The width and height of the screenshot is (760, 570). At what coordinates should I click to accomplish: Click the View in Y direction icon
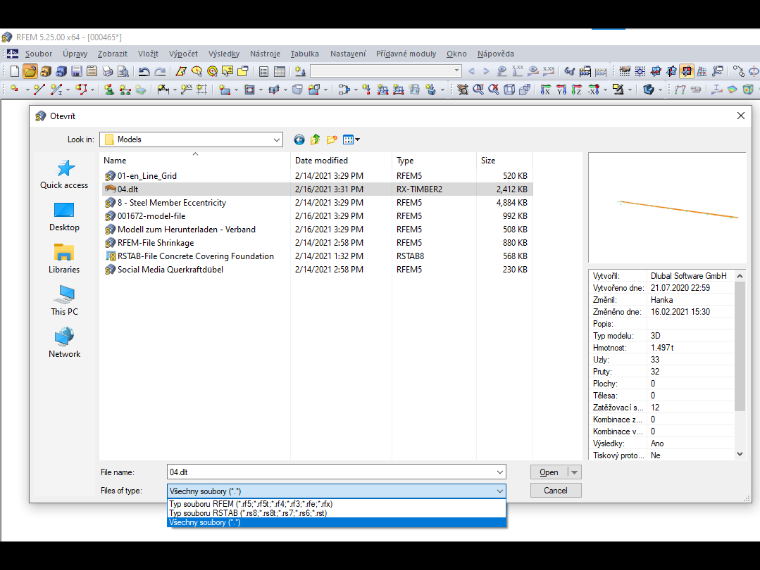click(x=561, y=89)
